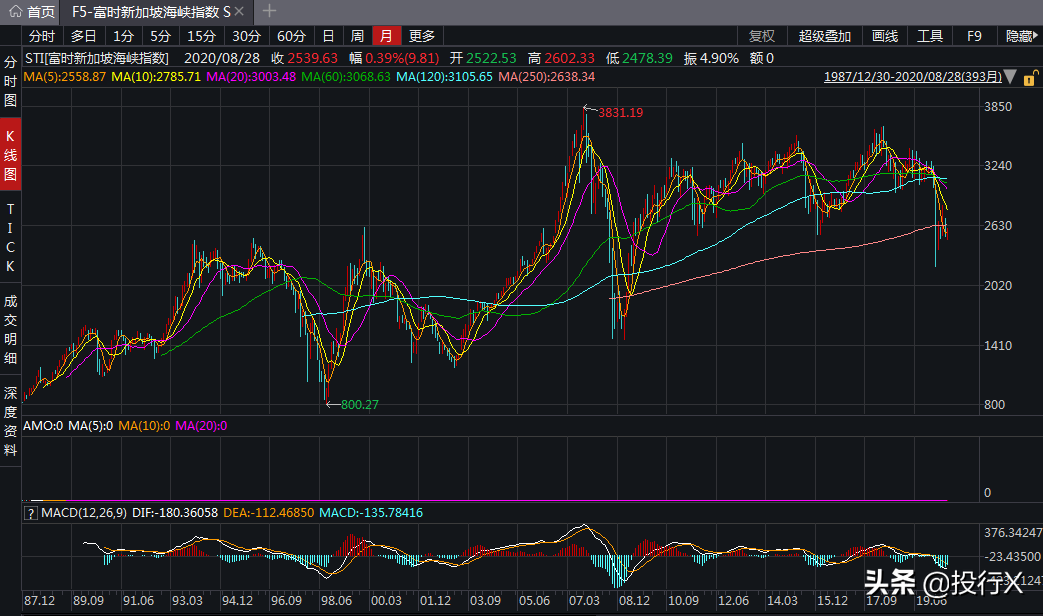Click the MACD(12,26,9) indicator label
Screen dimensions: 1043x616
[84, 513]
